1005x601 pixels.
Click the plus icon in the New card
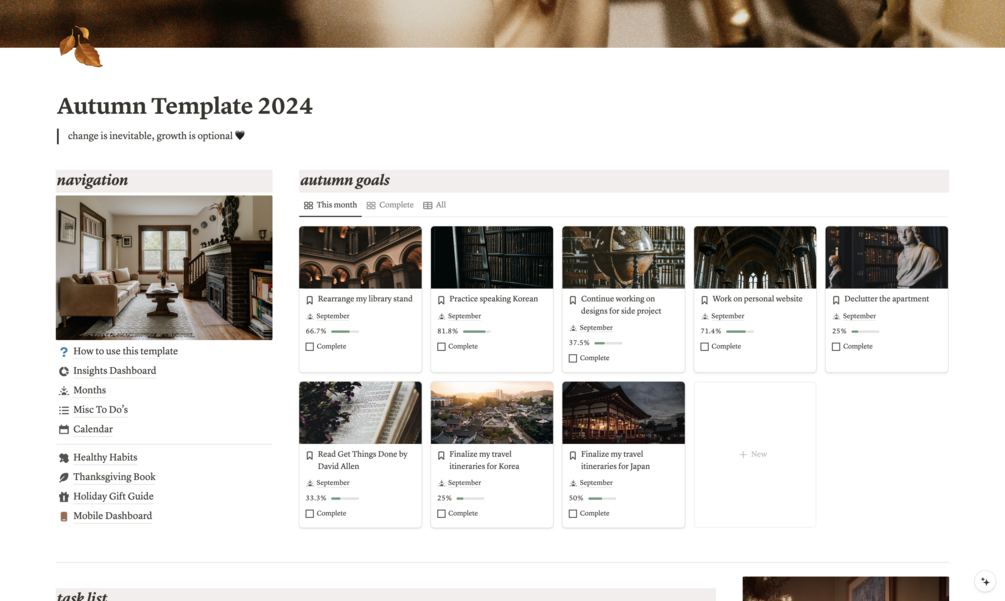pyautogui.click(x=743, y=454)
